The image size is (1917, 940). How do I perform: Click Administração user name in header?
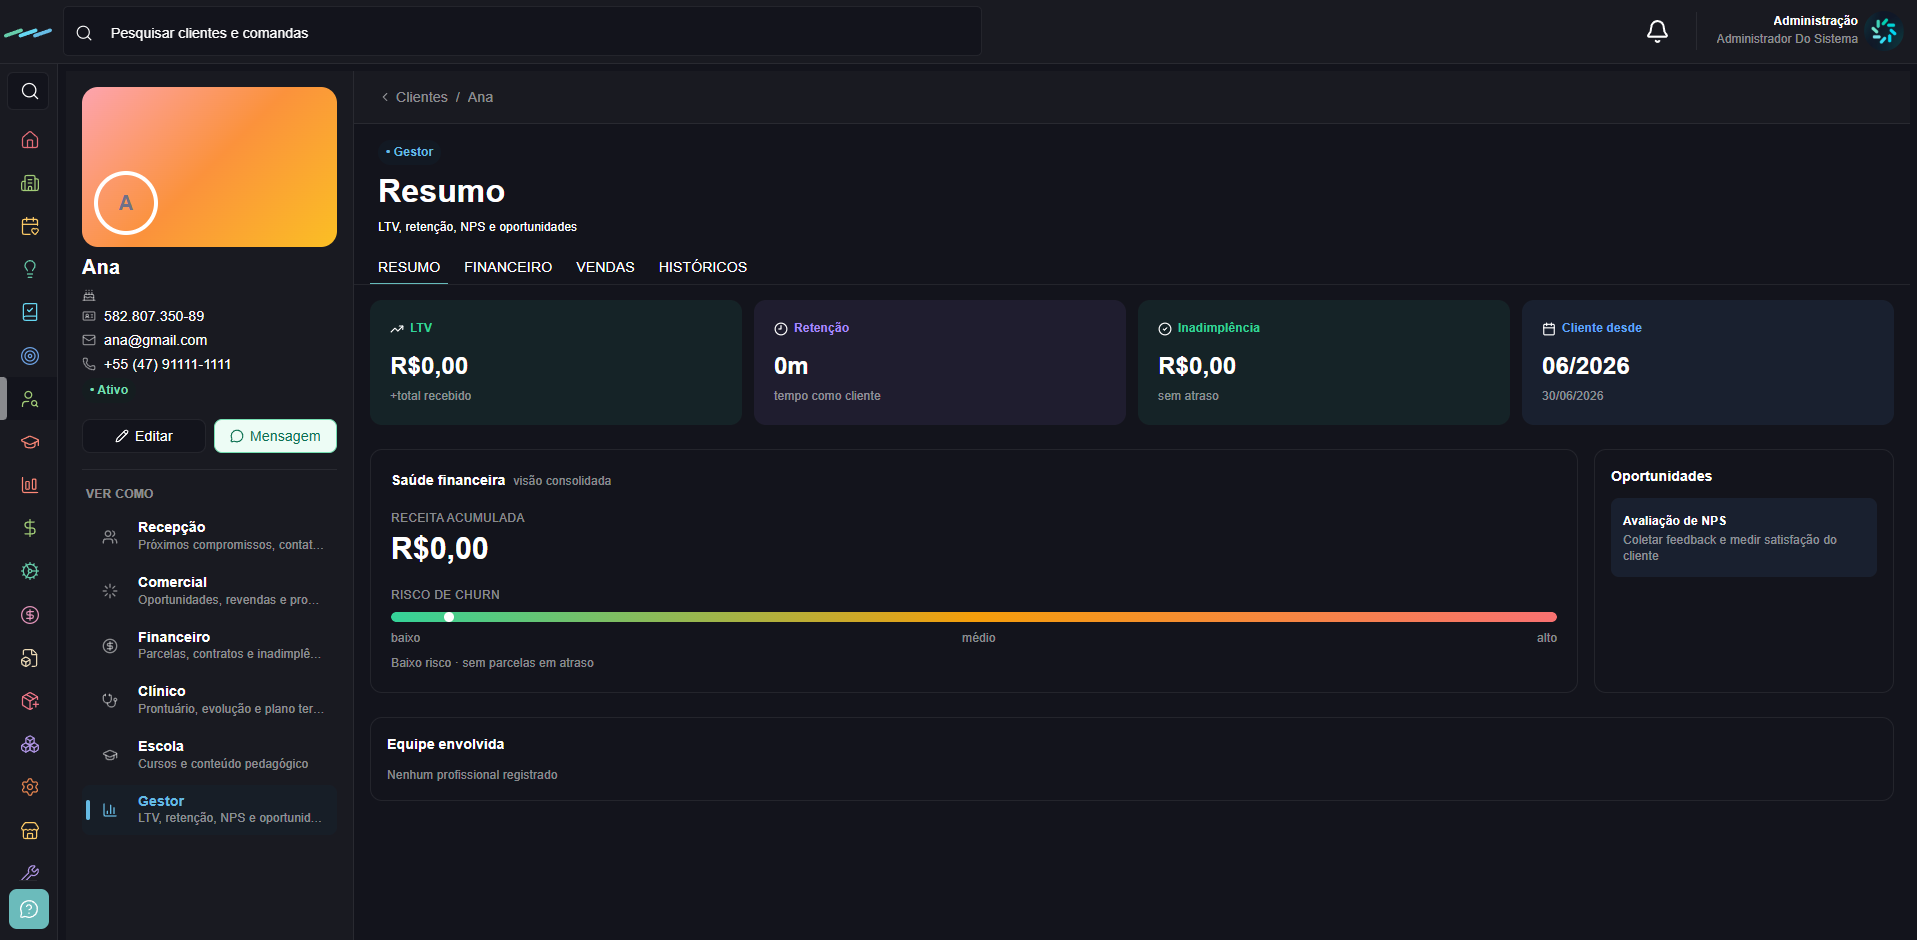pyautogui.click(x=1815, y=21)
